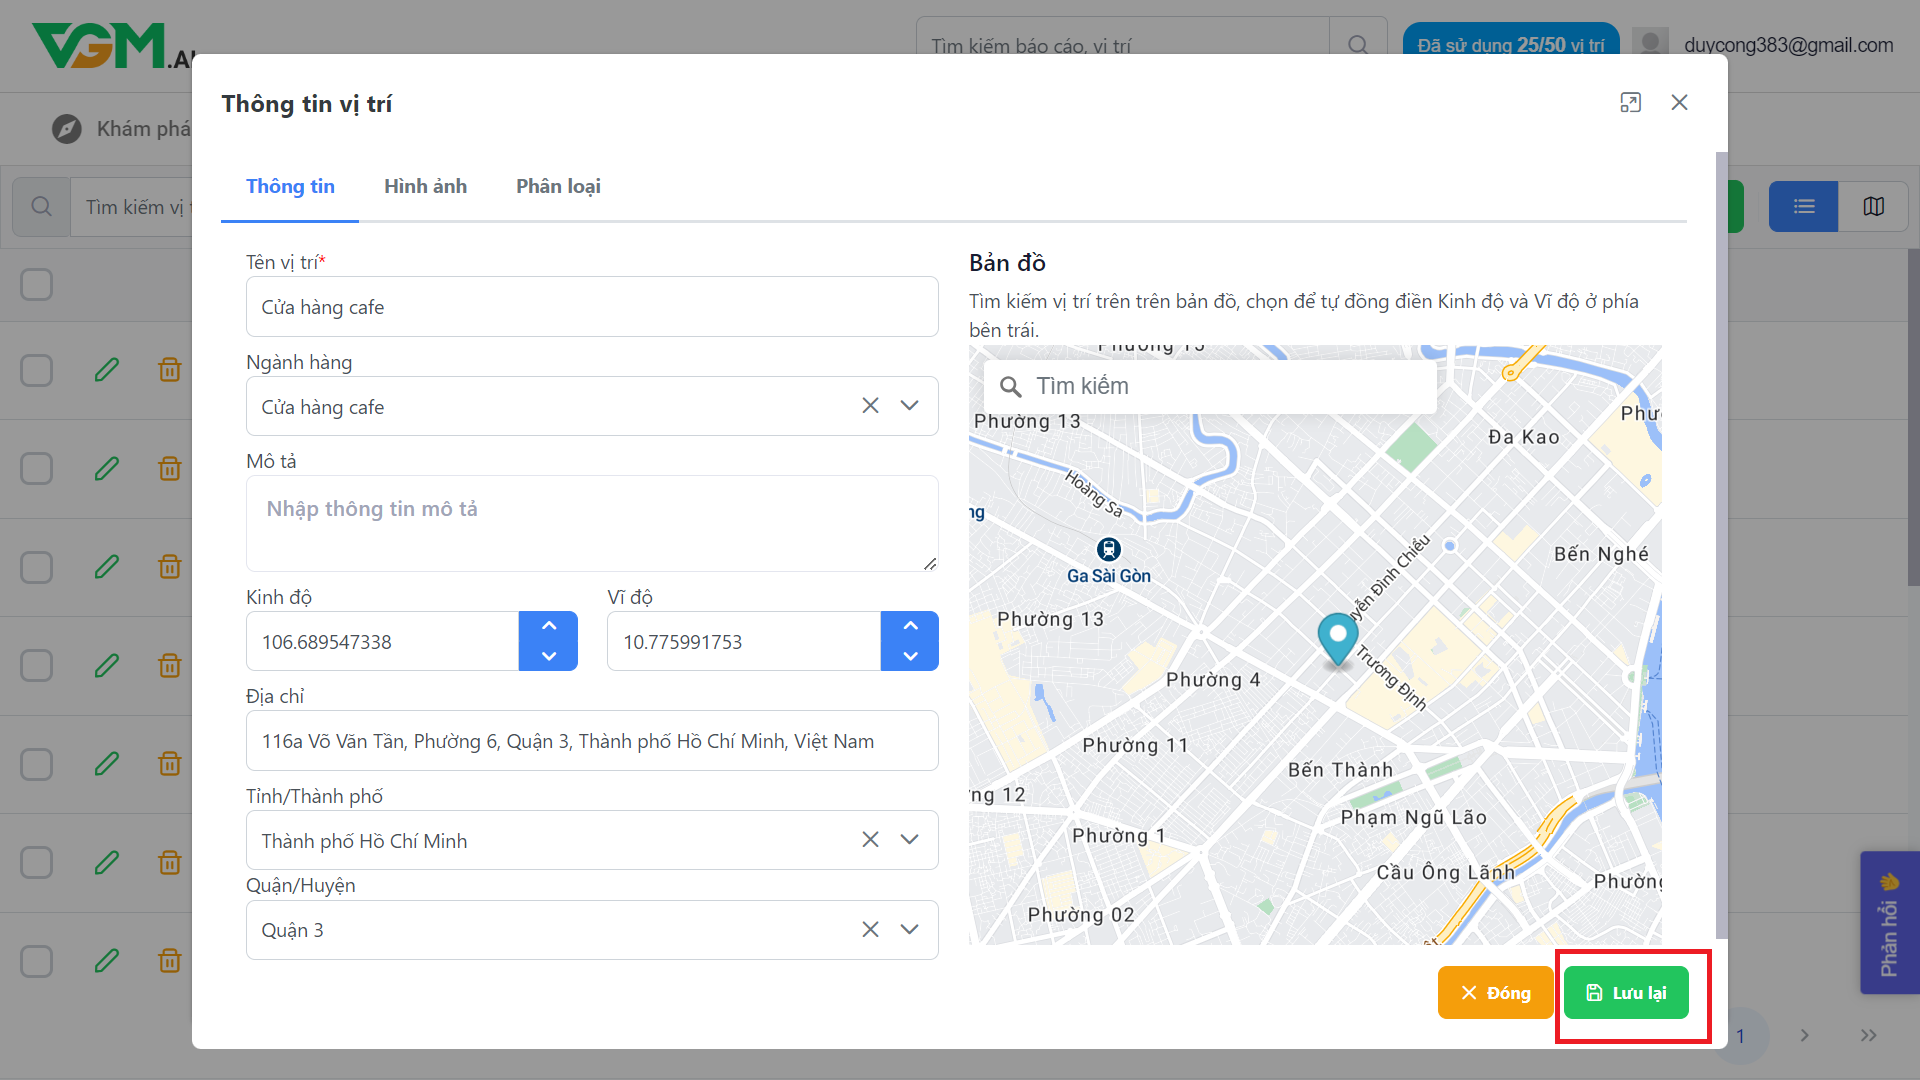Open the Phân loại tab
The height and width of the screenshot is (1080, 1920).
point(558,187)
